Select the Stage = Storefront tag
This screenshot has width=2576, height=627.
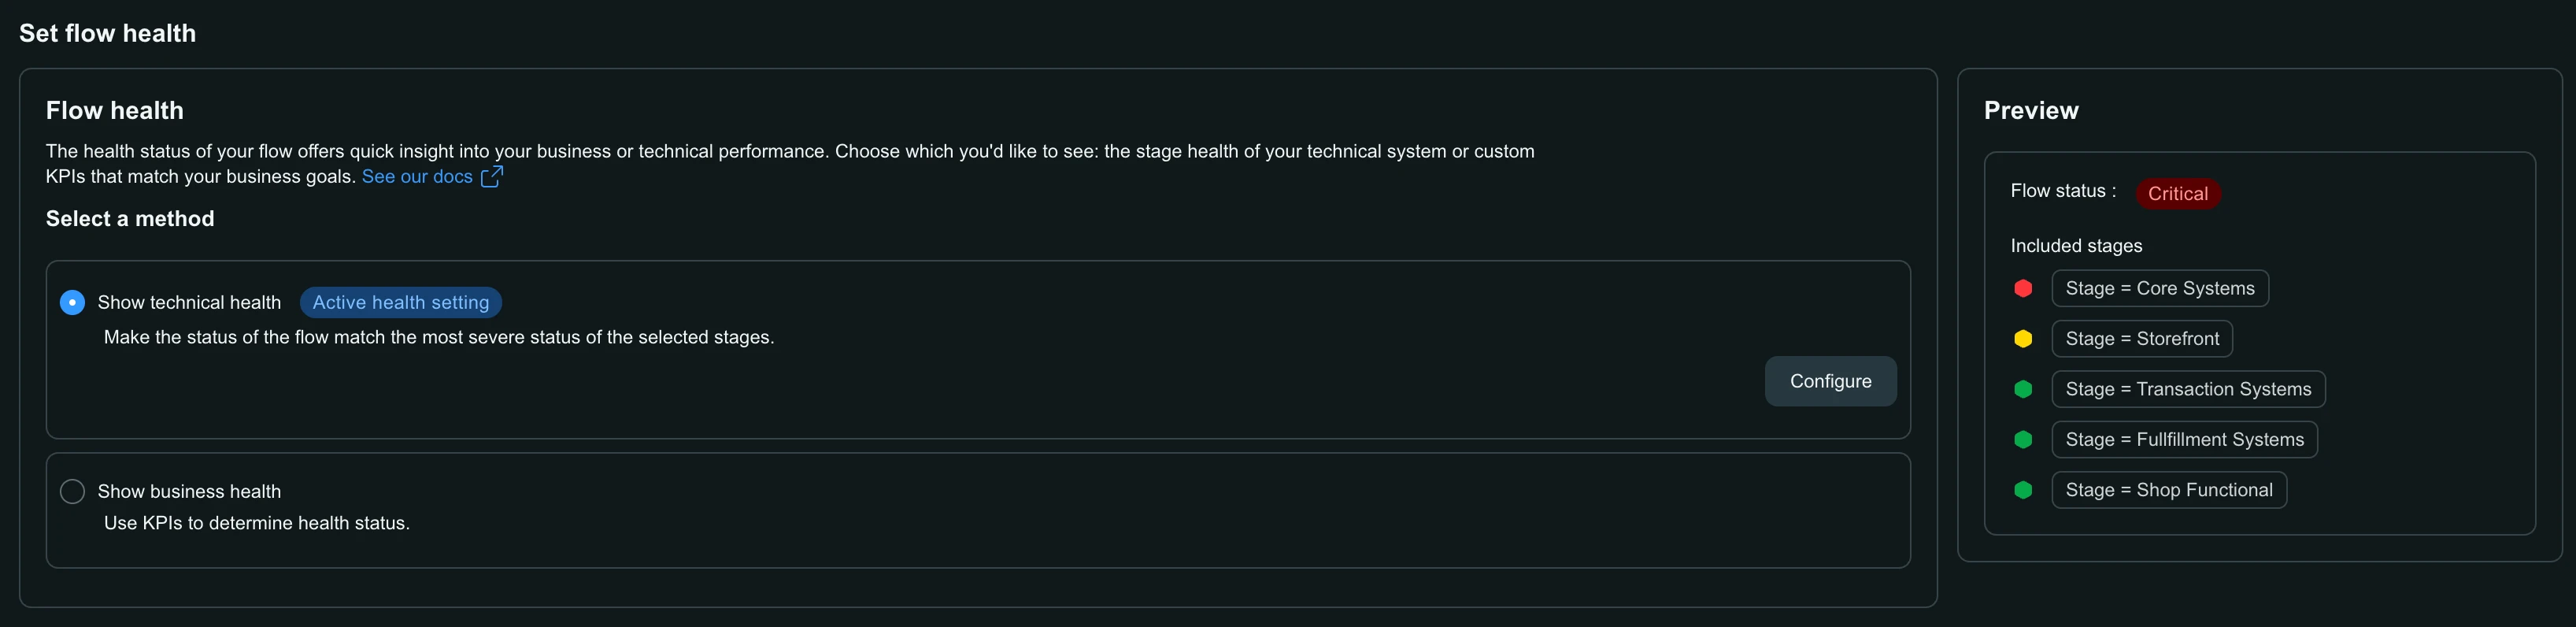click(x=2142, y=339)
